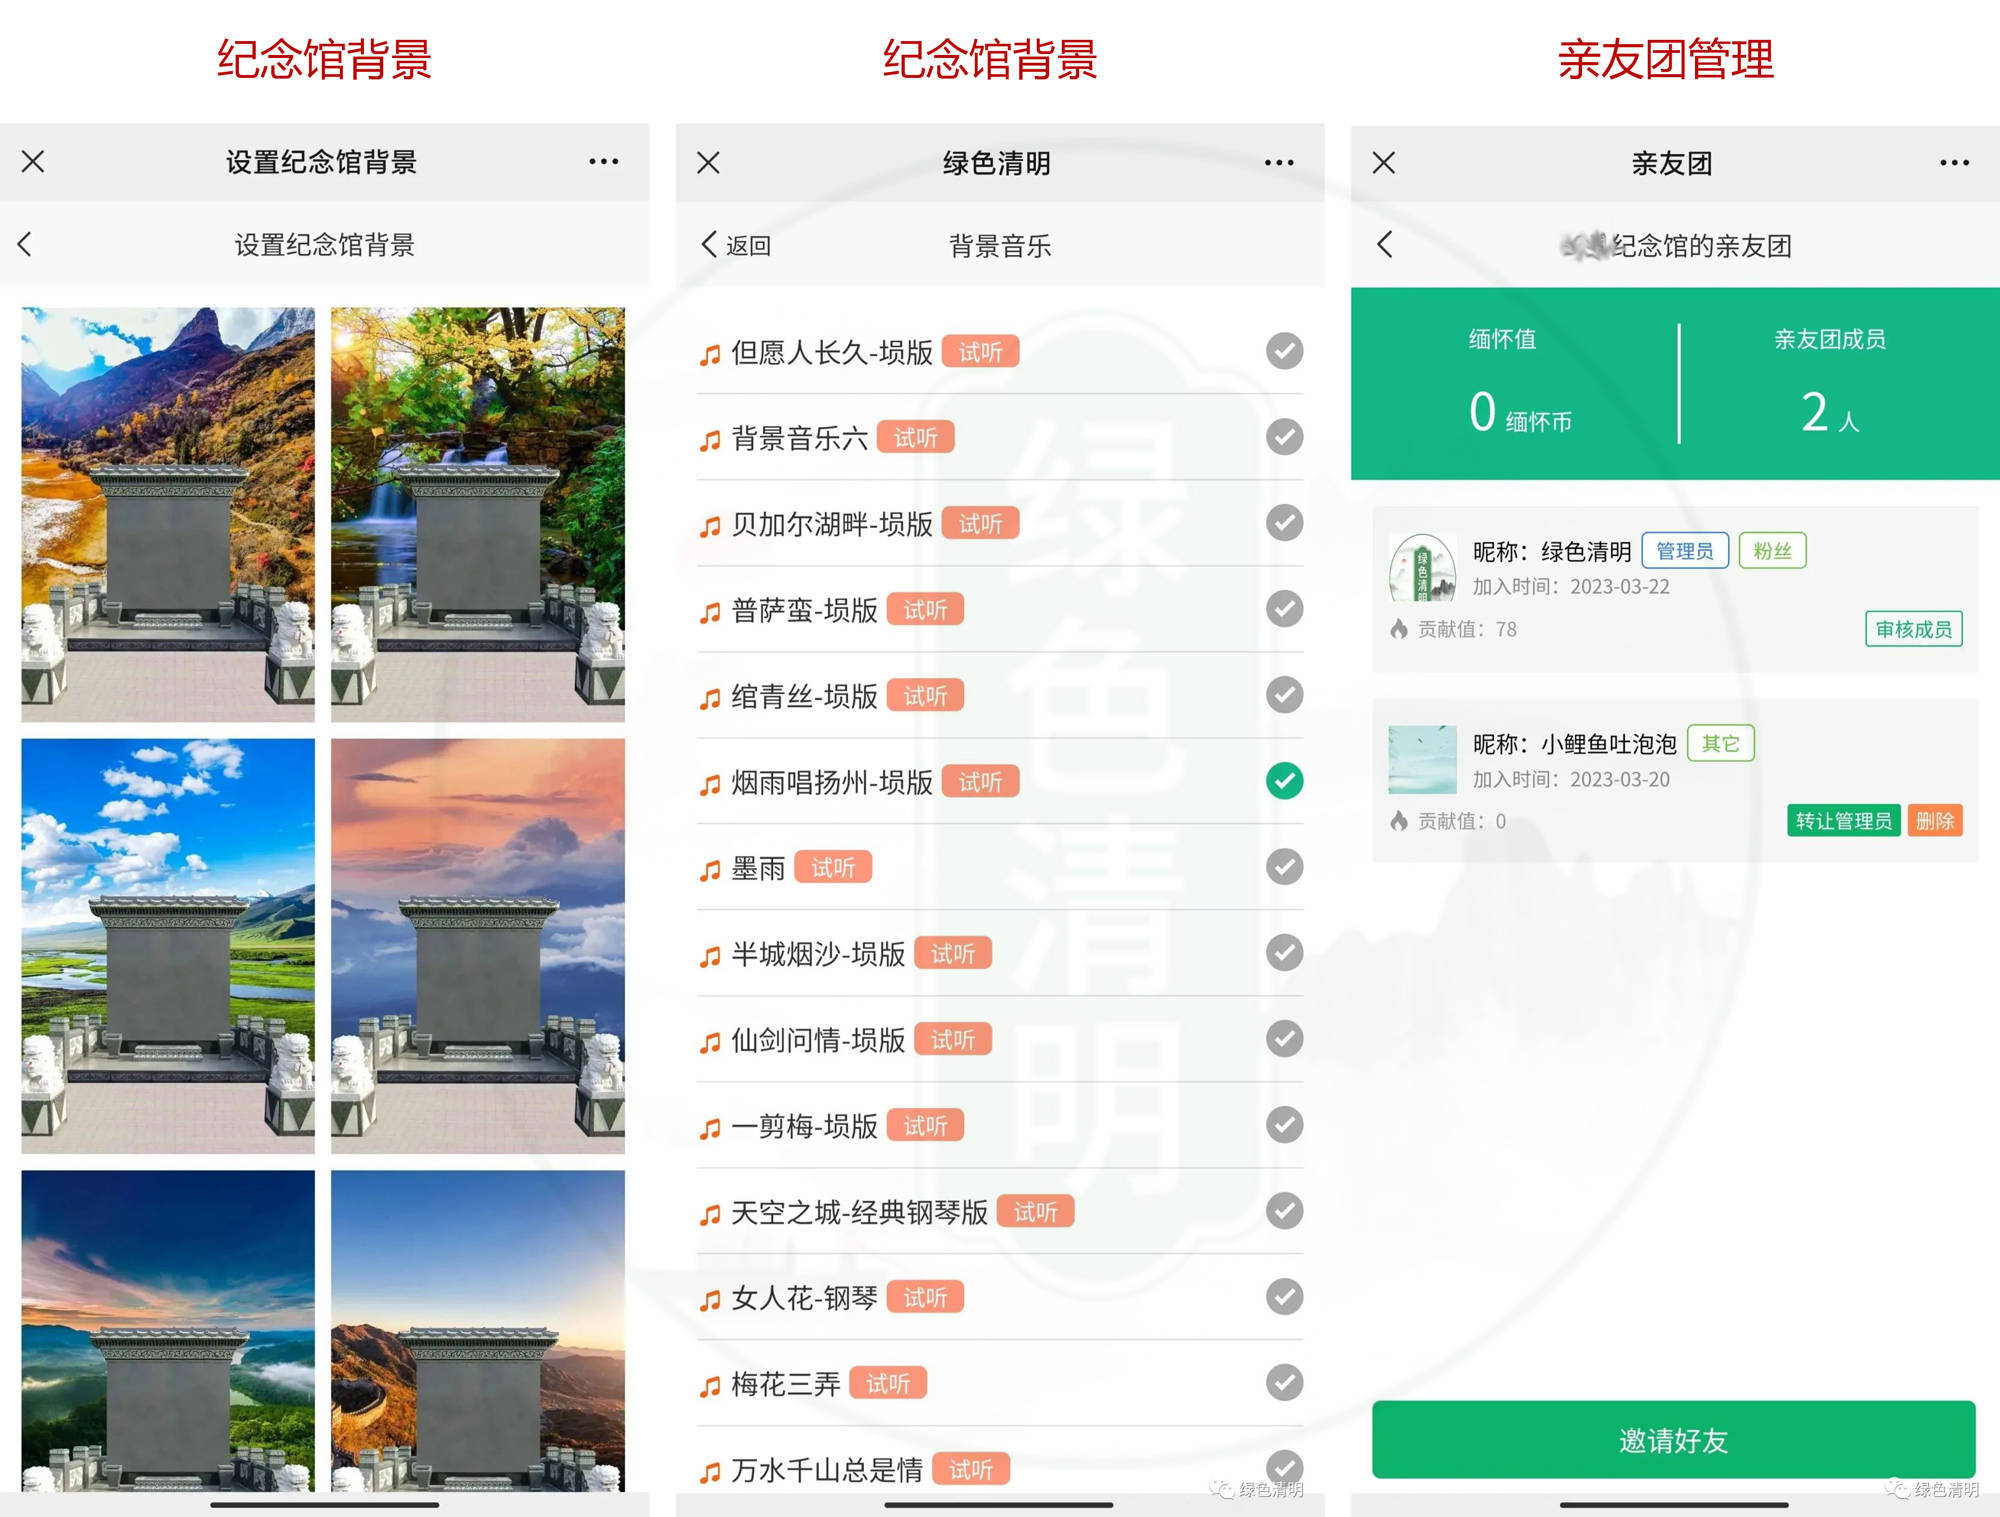This screenshot has width=2000, height=1517.
Task: Delete member with 删除 button
Action: [1935, 821]
